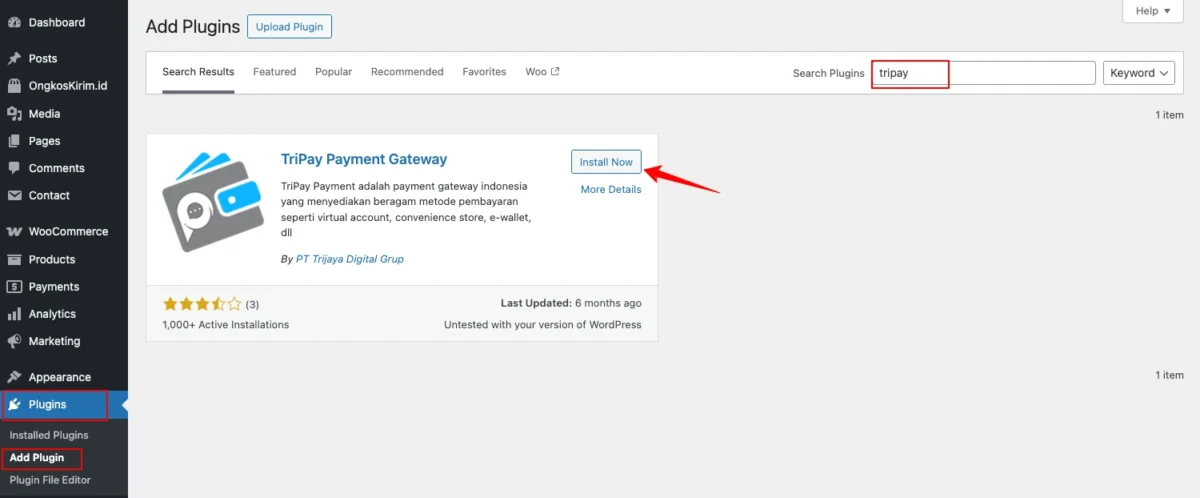The image size is (1200, 498).
Task: Click the Media library icon
Action: (14, 114)
